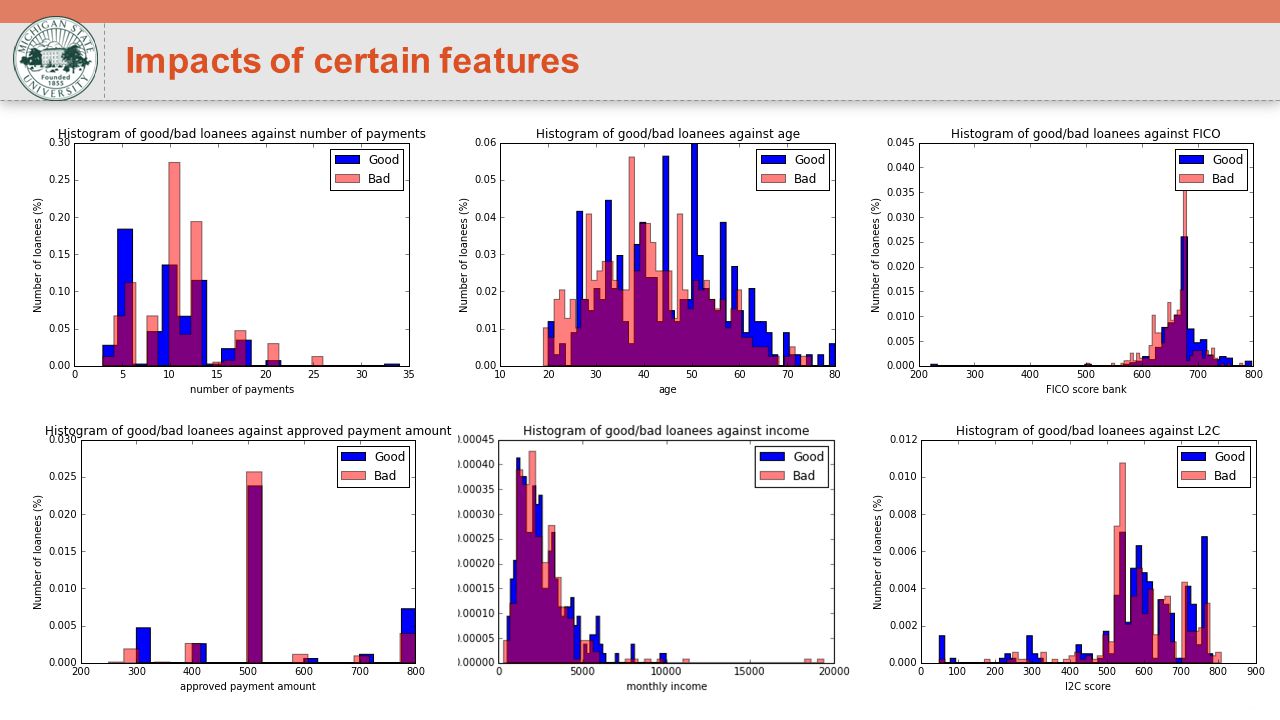Click Good swatch in income chart legend
The height and width of the screenshot is (720, 1280).
774,457
